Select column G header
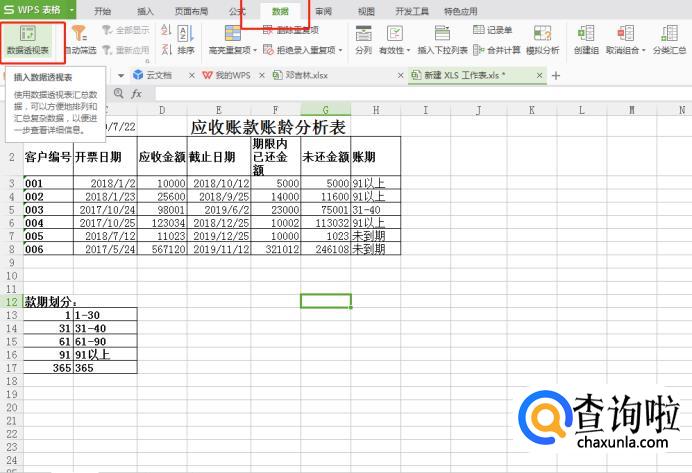Screen dimensions: 692x473 [x=326, y=109]
